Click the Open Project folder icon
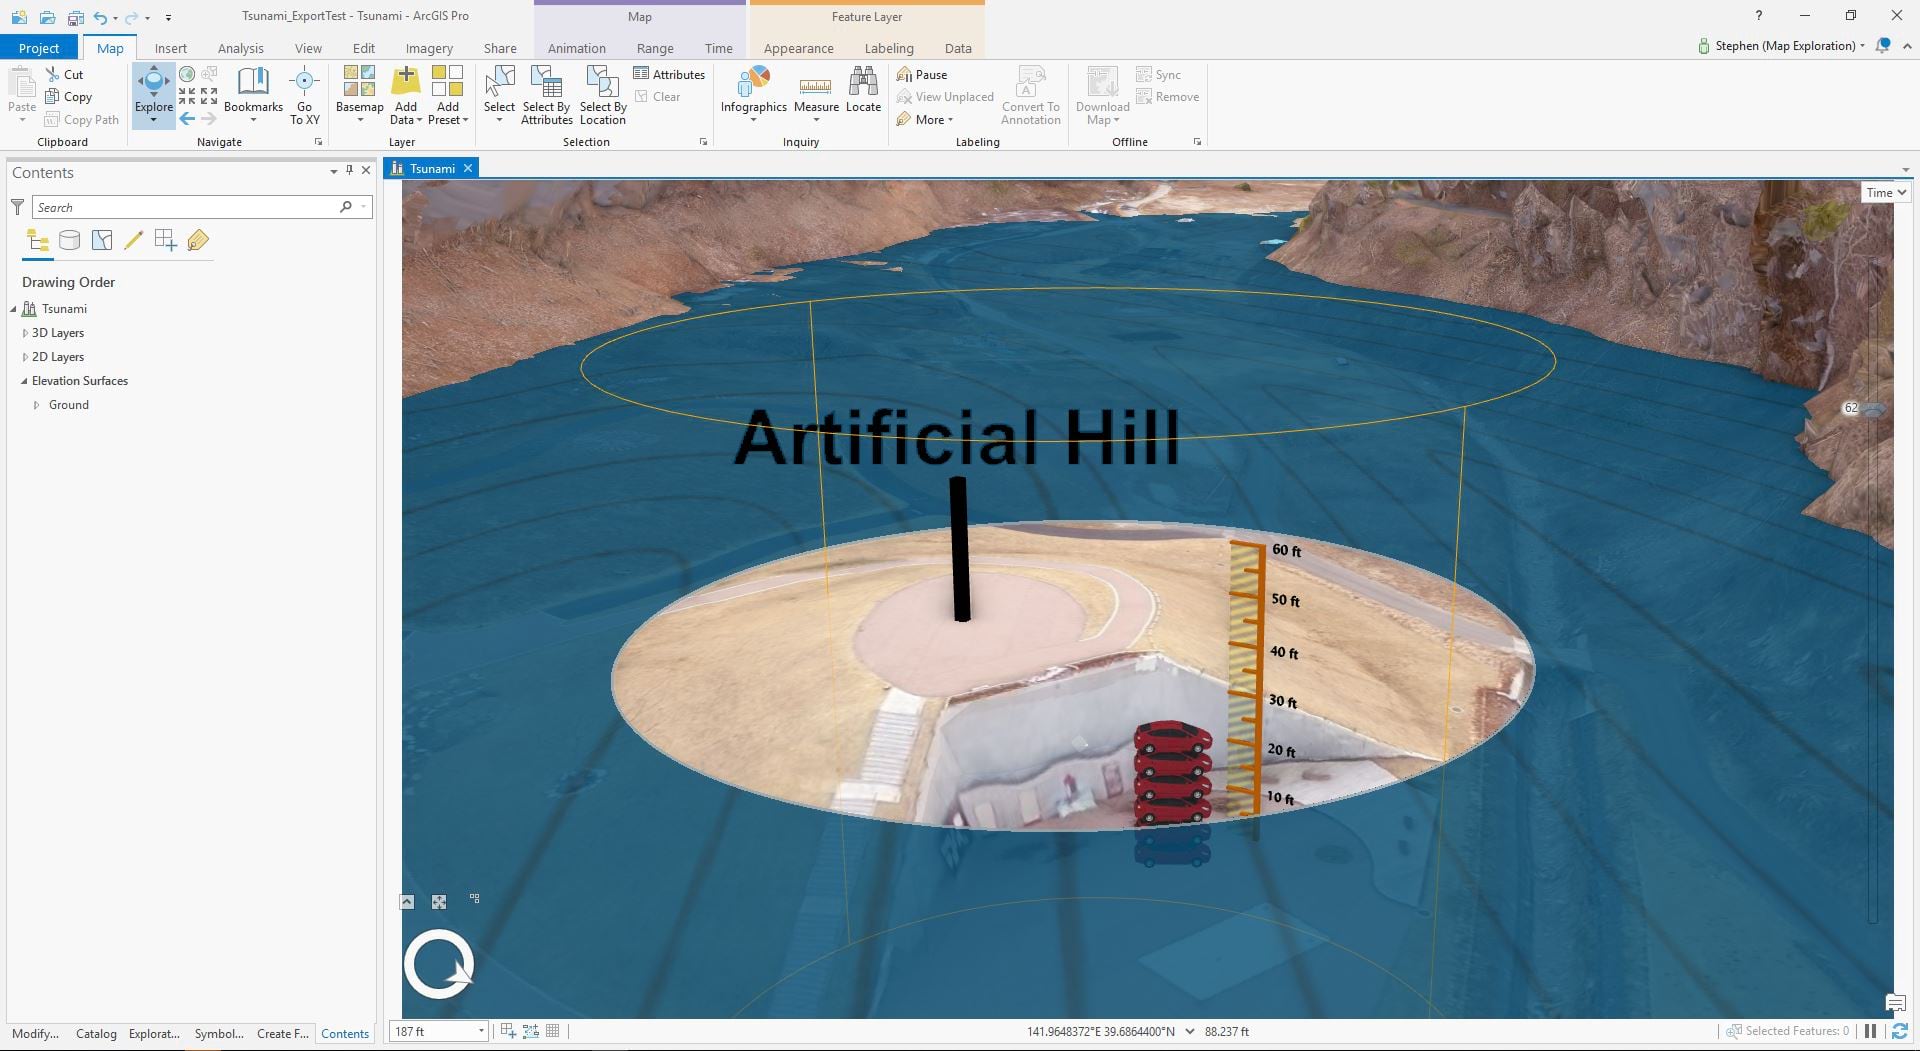1920x1051 pixels. (x=47, y=17)
